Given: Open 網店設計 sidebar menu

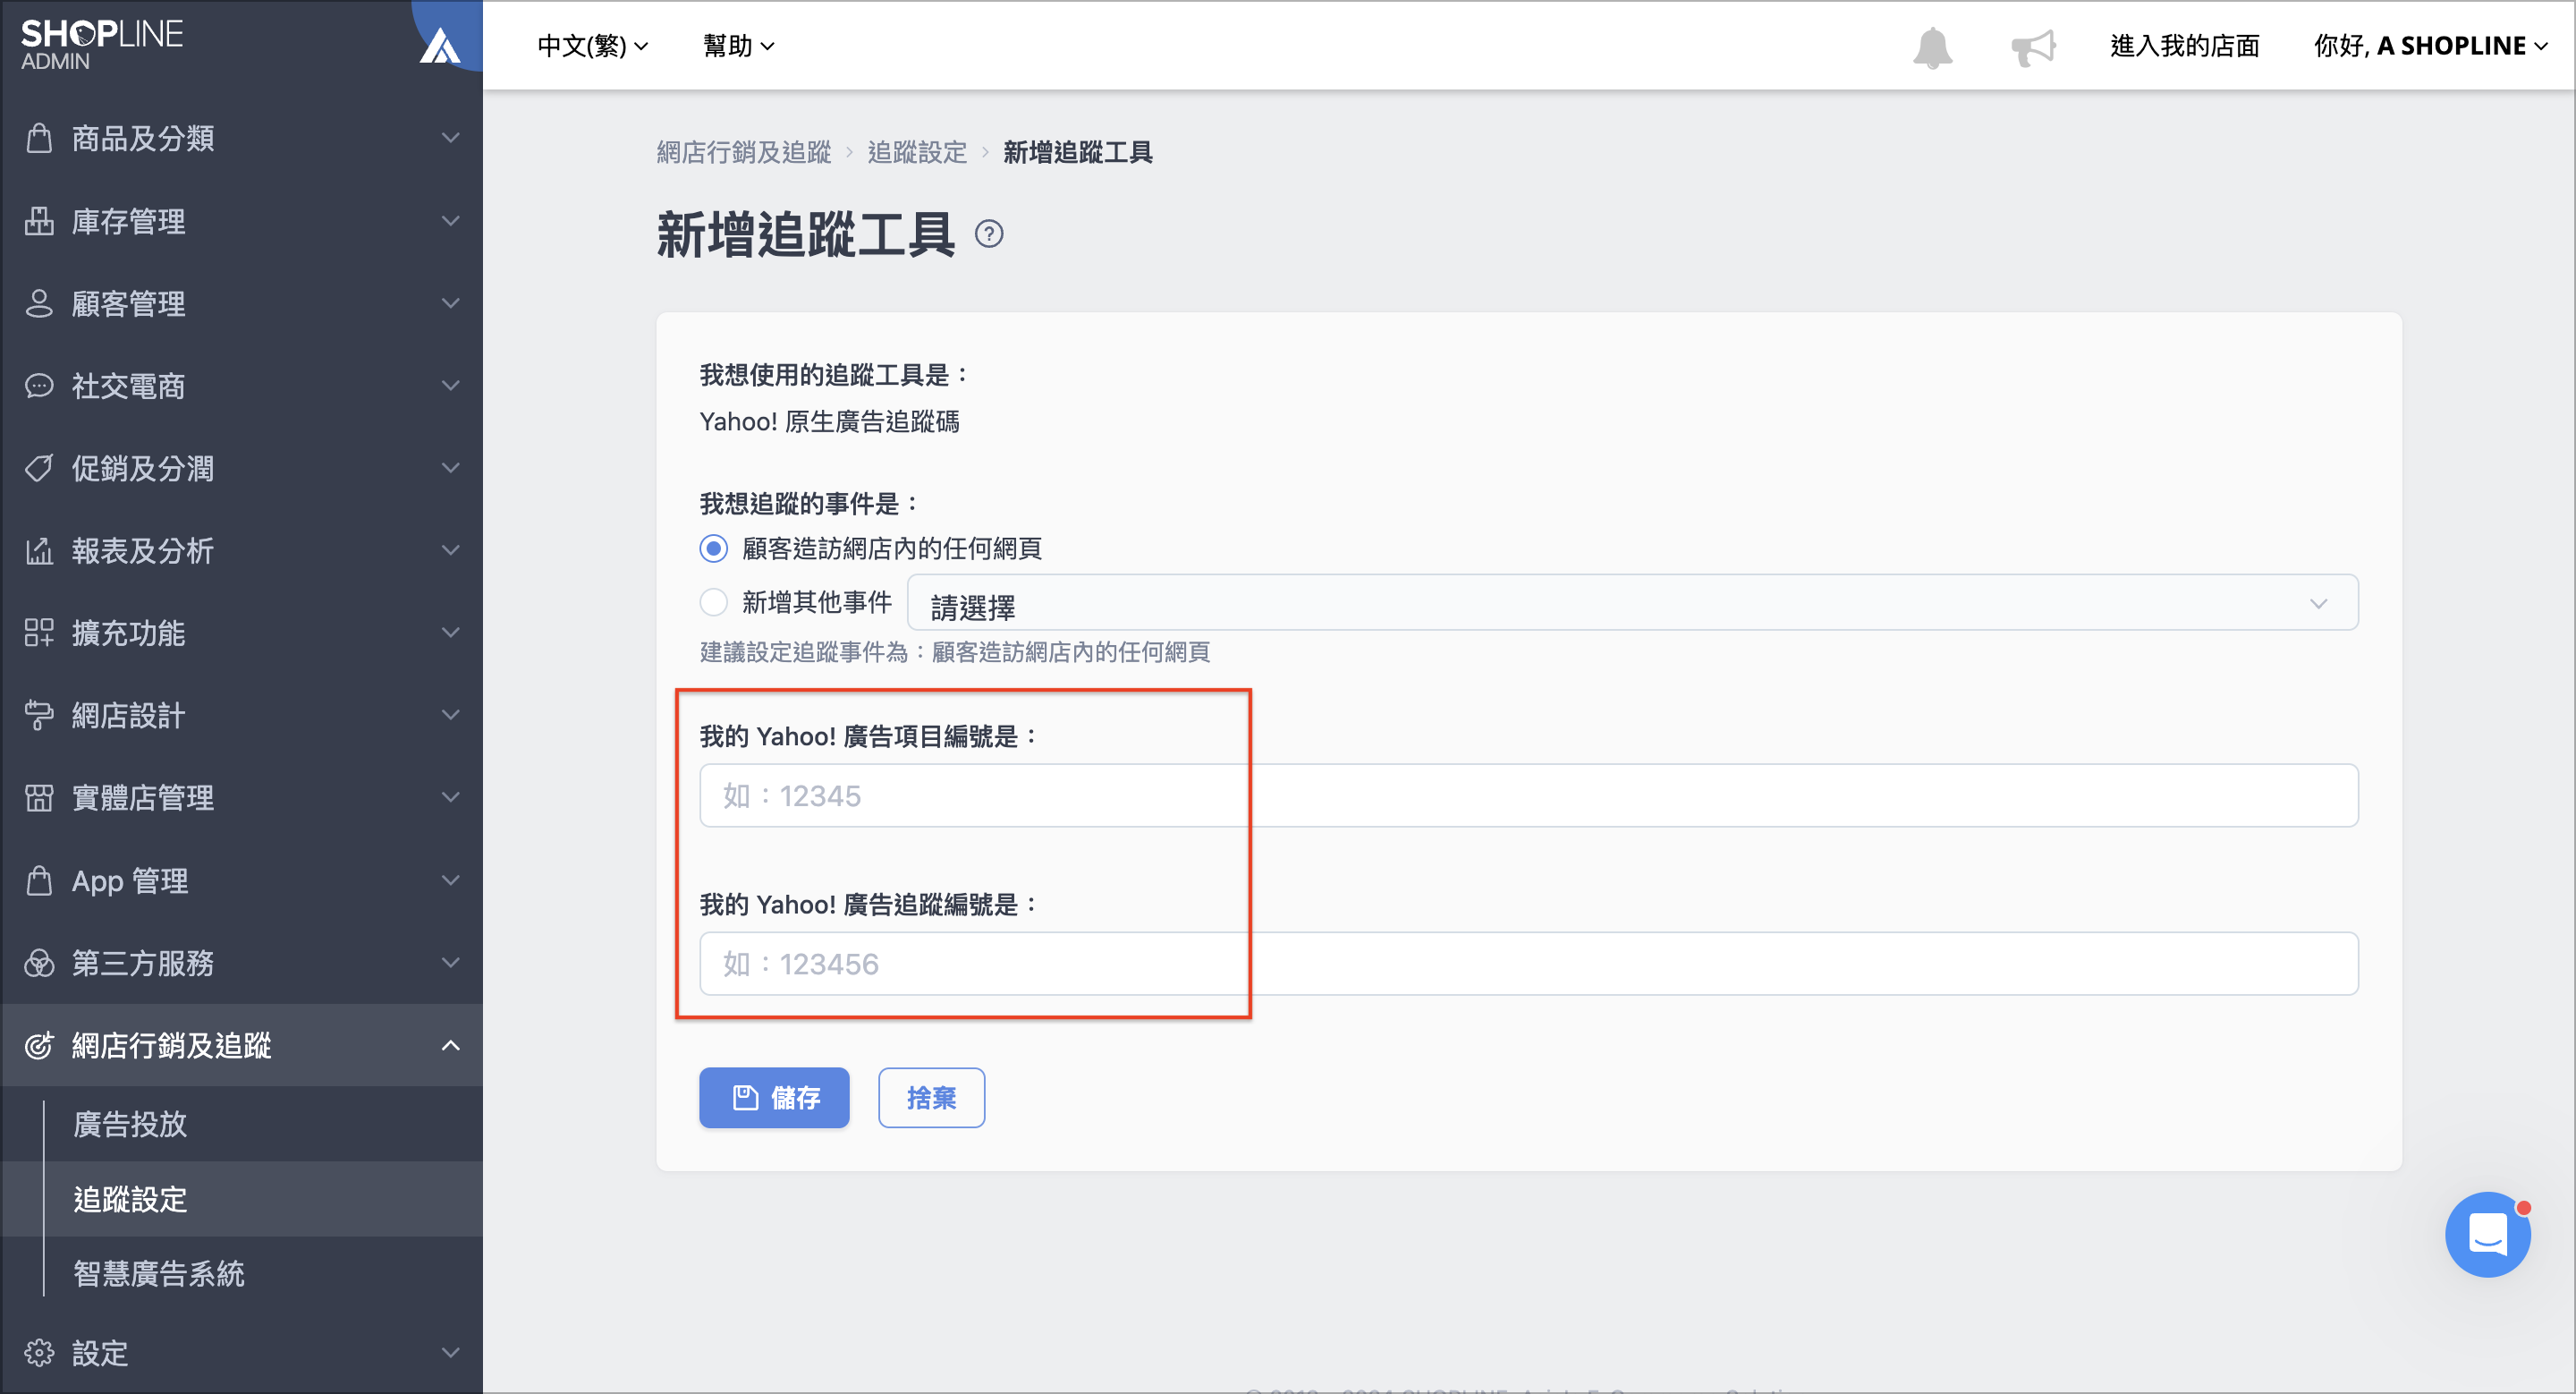Looking at the screenshot, I should (x=242, y=715).
